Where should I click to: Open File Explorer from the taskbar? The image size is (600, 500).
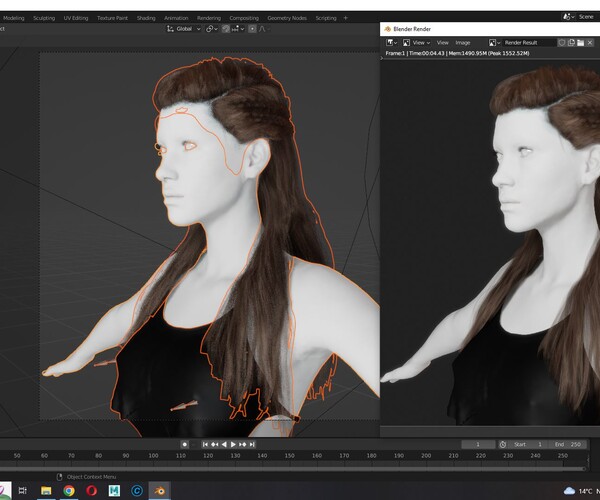tap(46, 490)
